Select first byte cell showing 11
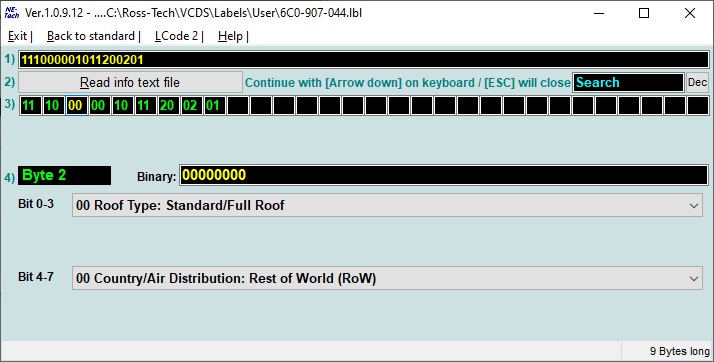Screen dimensions: 714x362 tap(30, 106)
